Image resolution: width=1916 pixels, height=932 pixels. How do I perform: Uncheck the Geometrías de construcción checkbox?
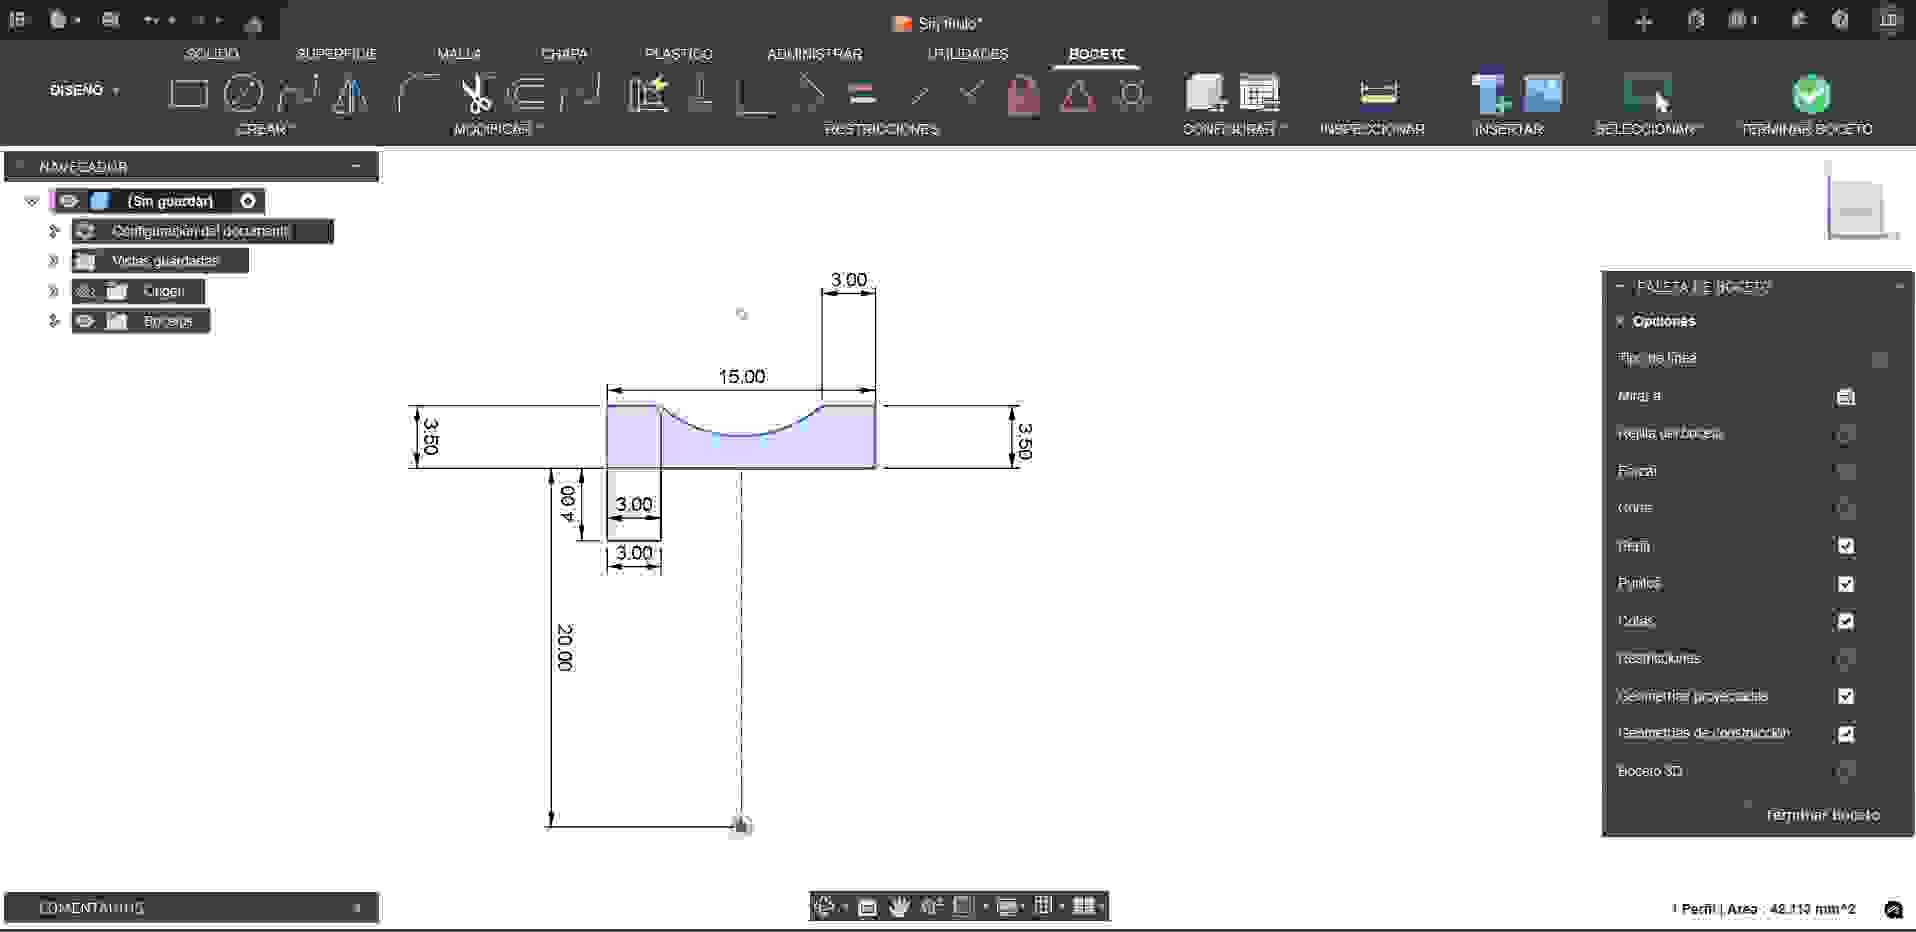click(1846, 734)
